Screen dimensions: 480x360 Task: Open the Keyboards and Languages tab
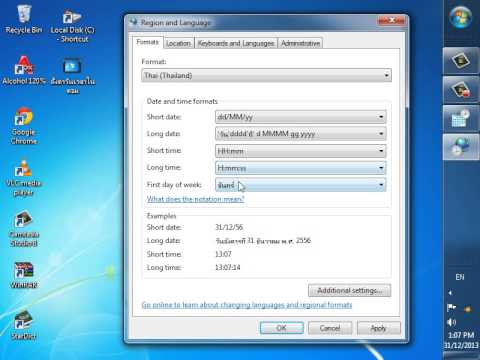coord(236,43)
